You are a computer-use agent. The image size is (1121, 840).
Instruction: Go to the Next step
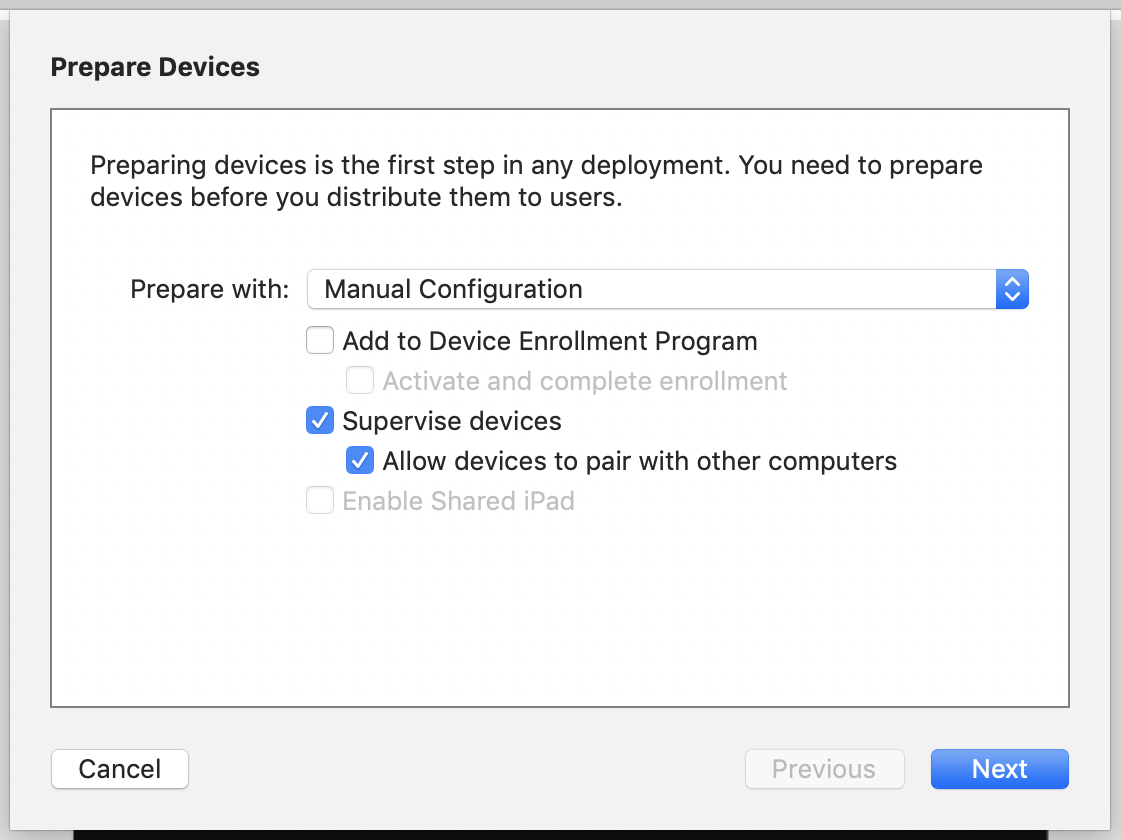[x=999, y=769]
